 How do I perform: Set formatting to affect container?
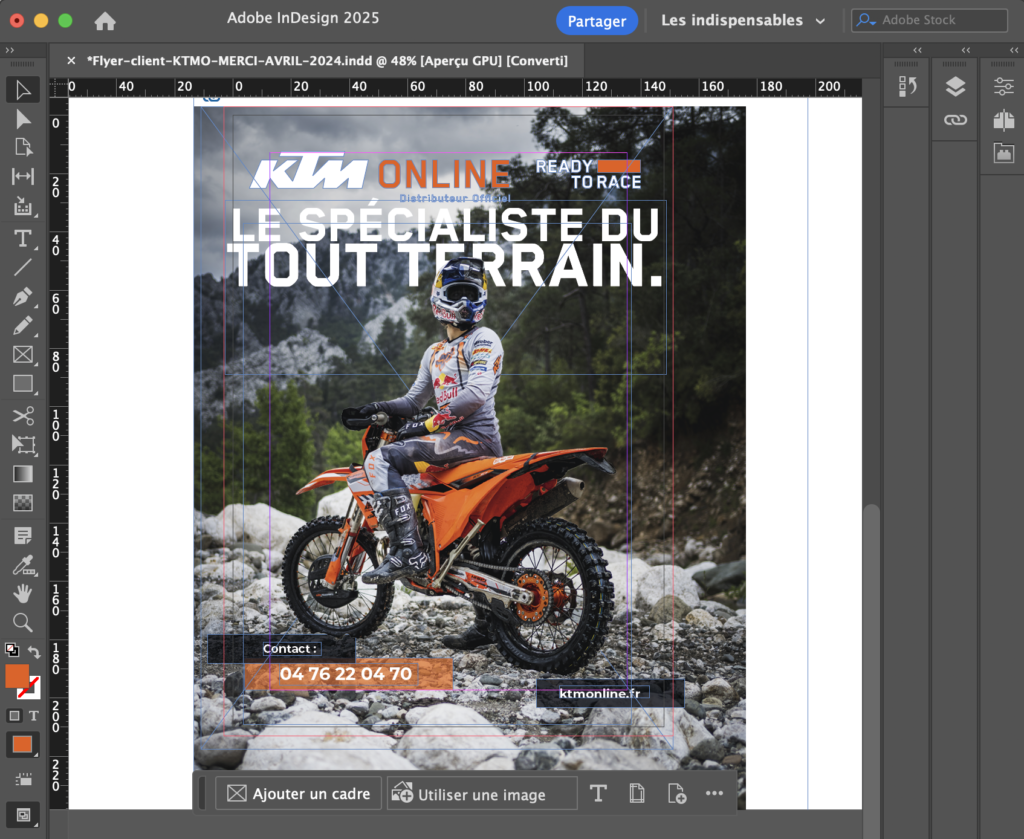[x=14, y=716]
